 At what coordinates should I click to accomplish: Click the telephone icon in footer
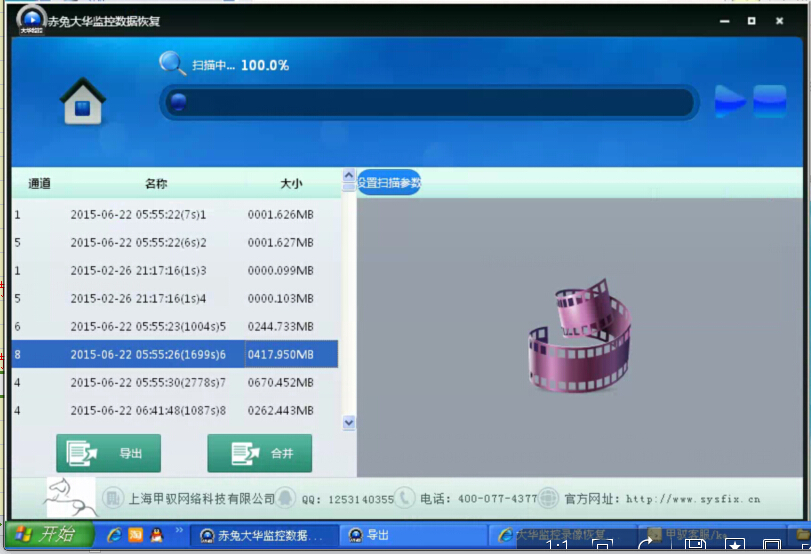pos(404,498)
